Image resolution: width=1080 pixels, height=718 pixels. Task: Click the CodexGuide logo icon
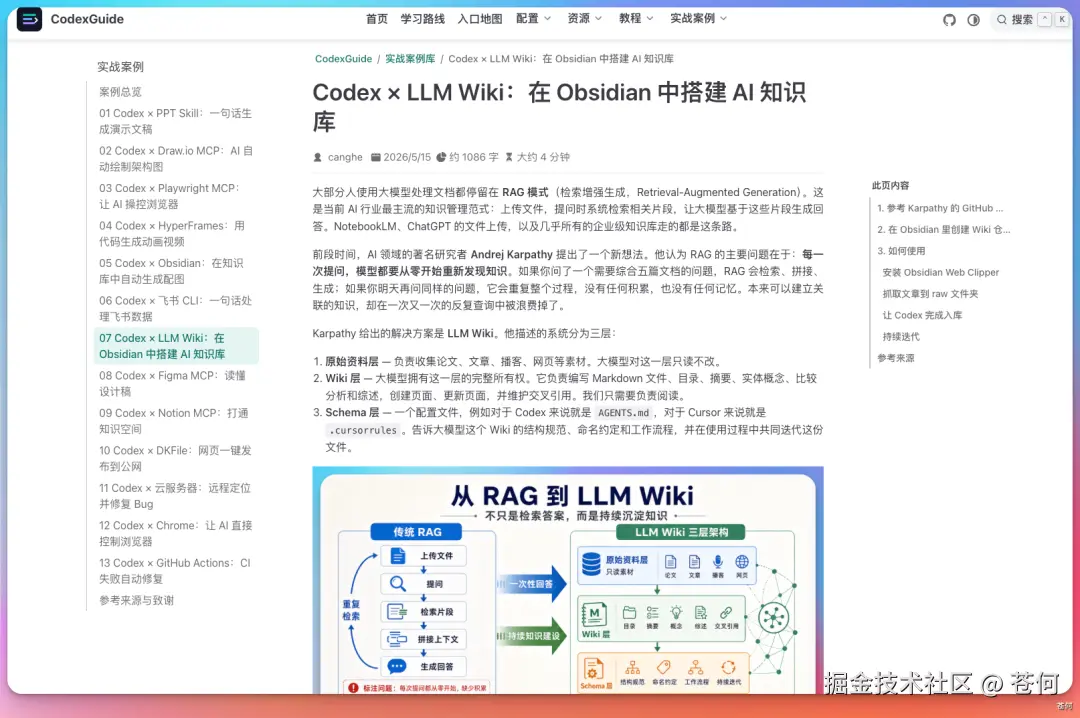click(x=29, y=19)
